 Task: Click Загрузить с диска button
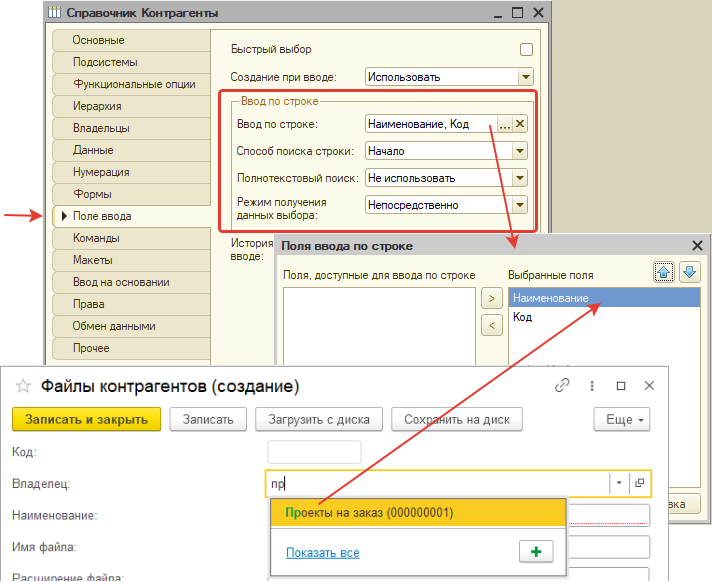coord(319,419)
